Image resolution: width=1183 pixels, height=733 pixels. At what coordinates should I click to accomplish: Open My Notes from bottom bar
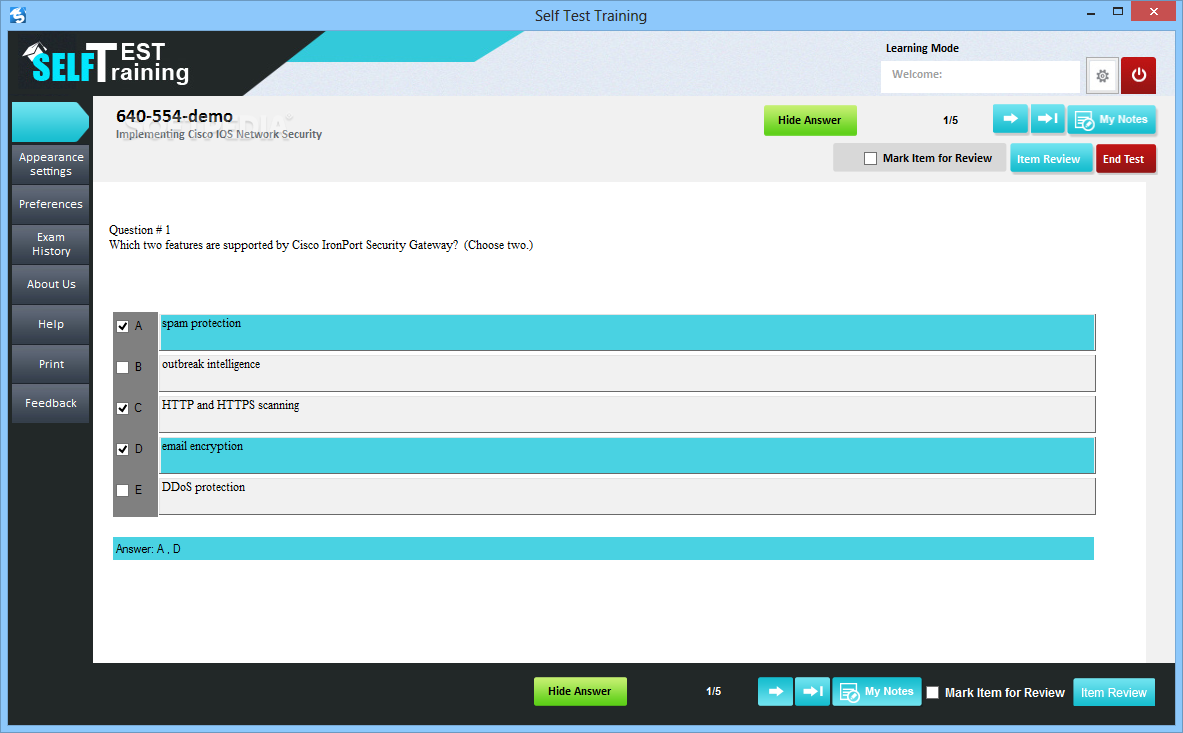click(877, 692)
